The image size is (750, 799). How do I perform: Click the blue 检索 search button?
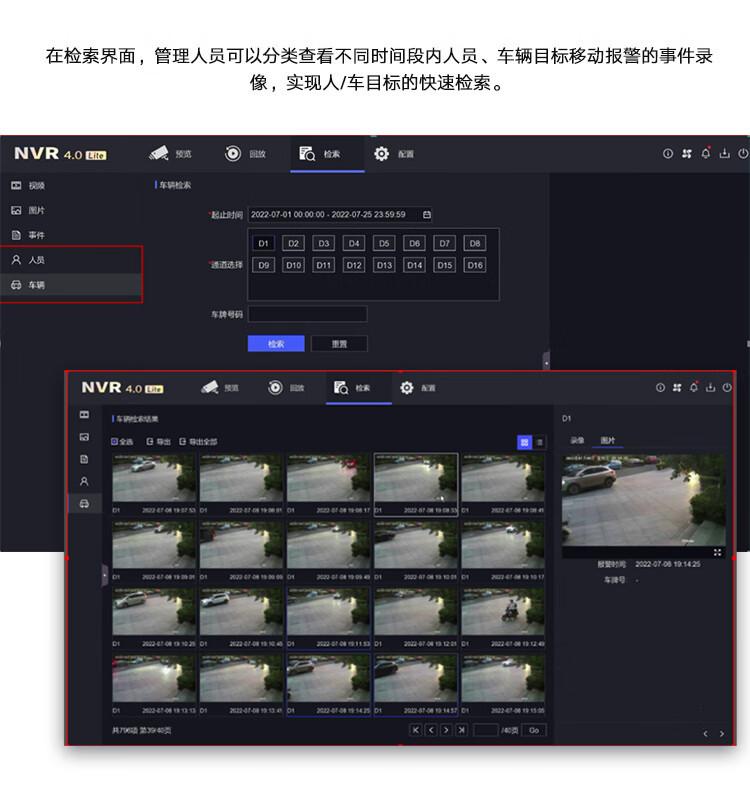pyautogui.click(x=276, y=343)
